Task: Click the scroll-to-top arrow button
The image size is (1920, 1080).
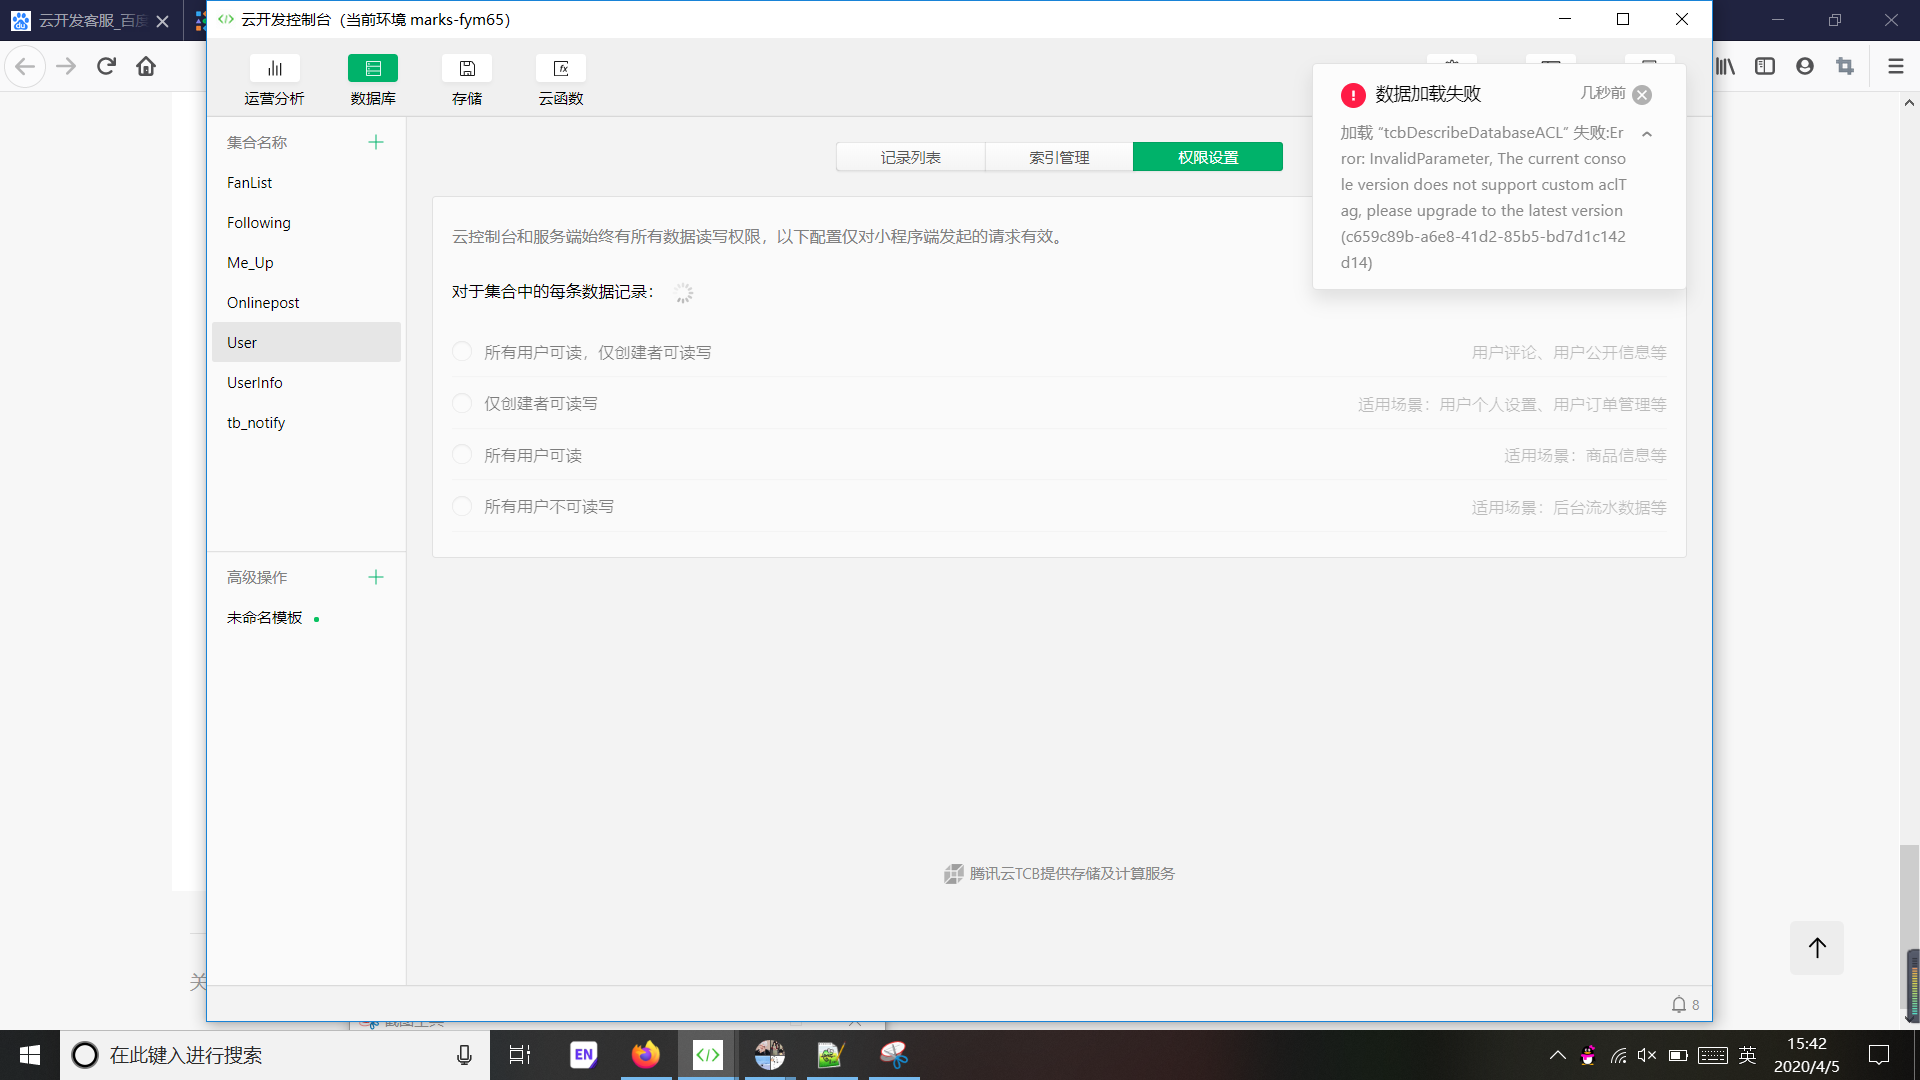Action: pos(1817,947)
